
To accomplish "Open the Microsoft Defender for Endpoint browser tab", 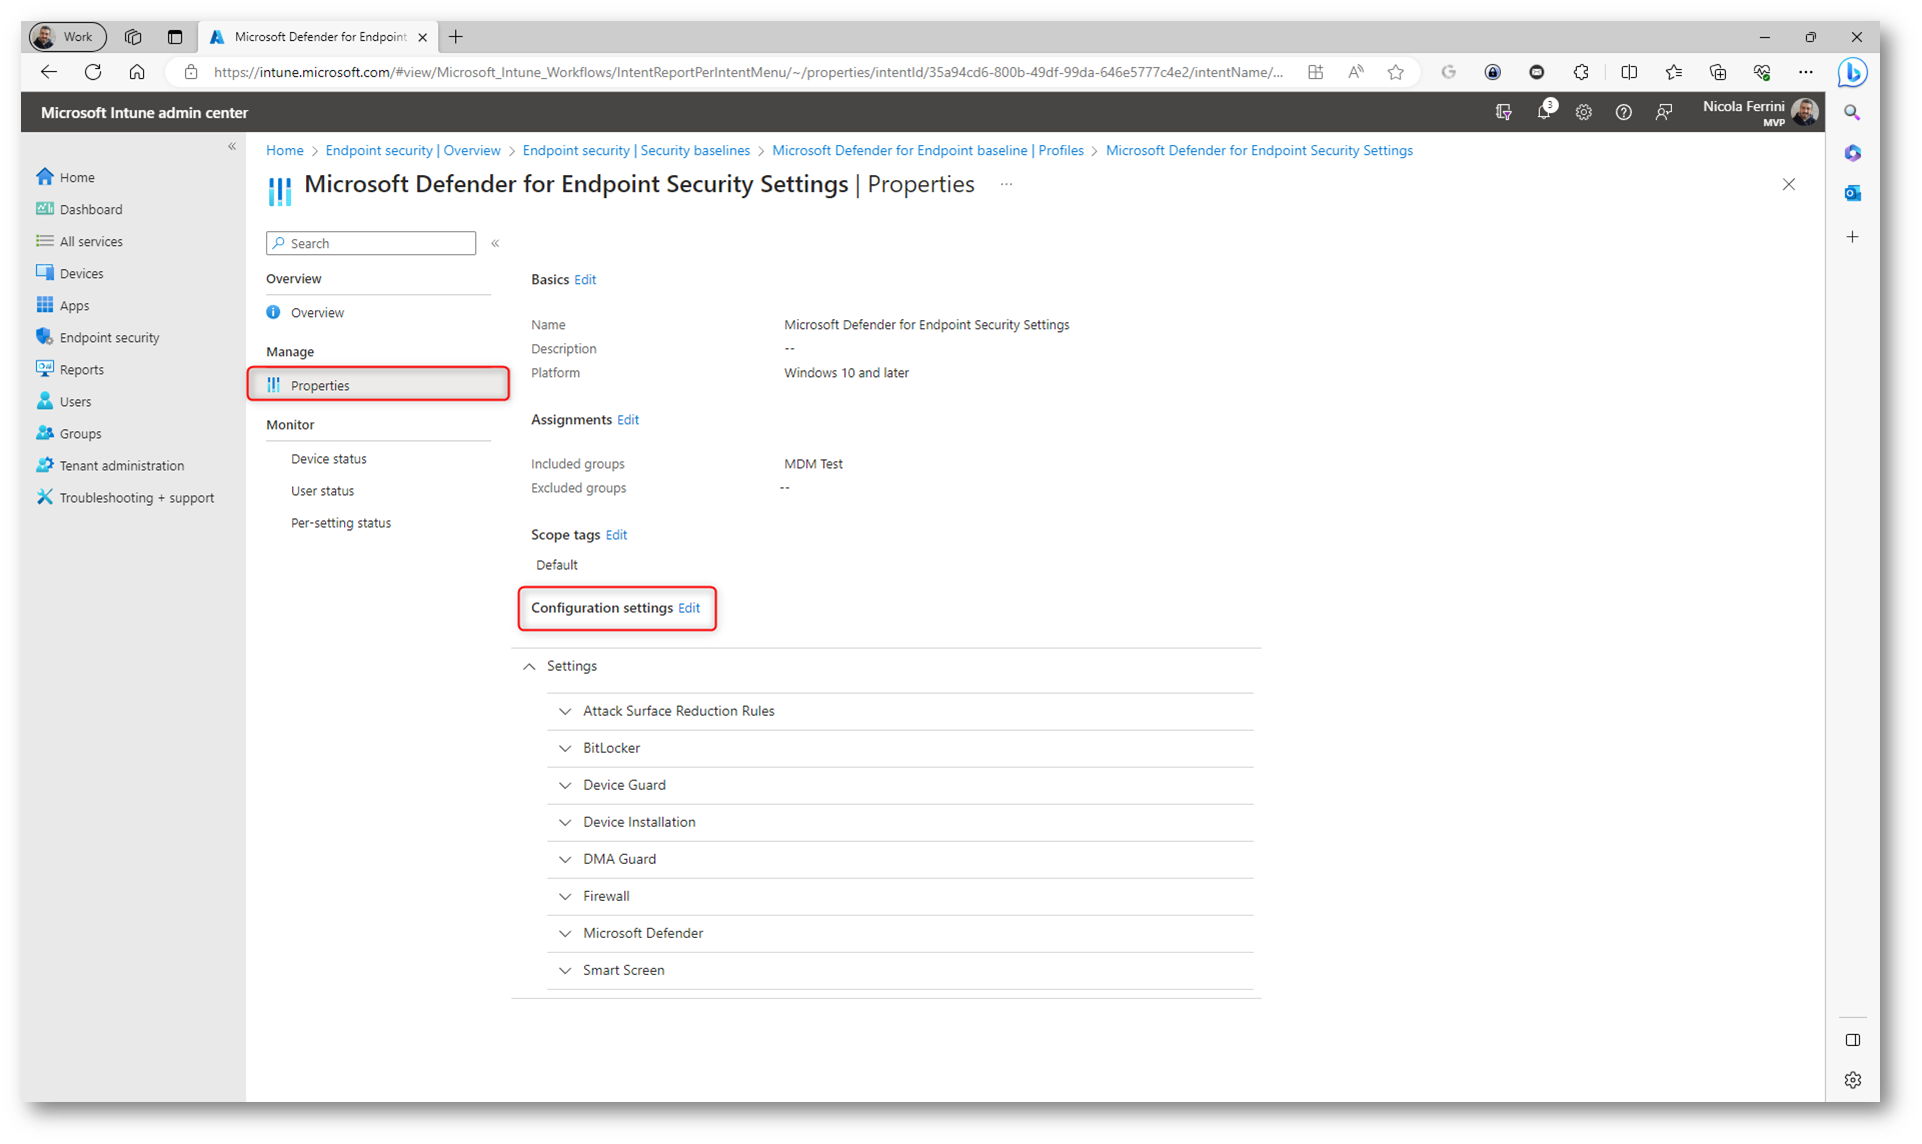I will coord(317,37).
